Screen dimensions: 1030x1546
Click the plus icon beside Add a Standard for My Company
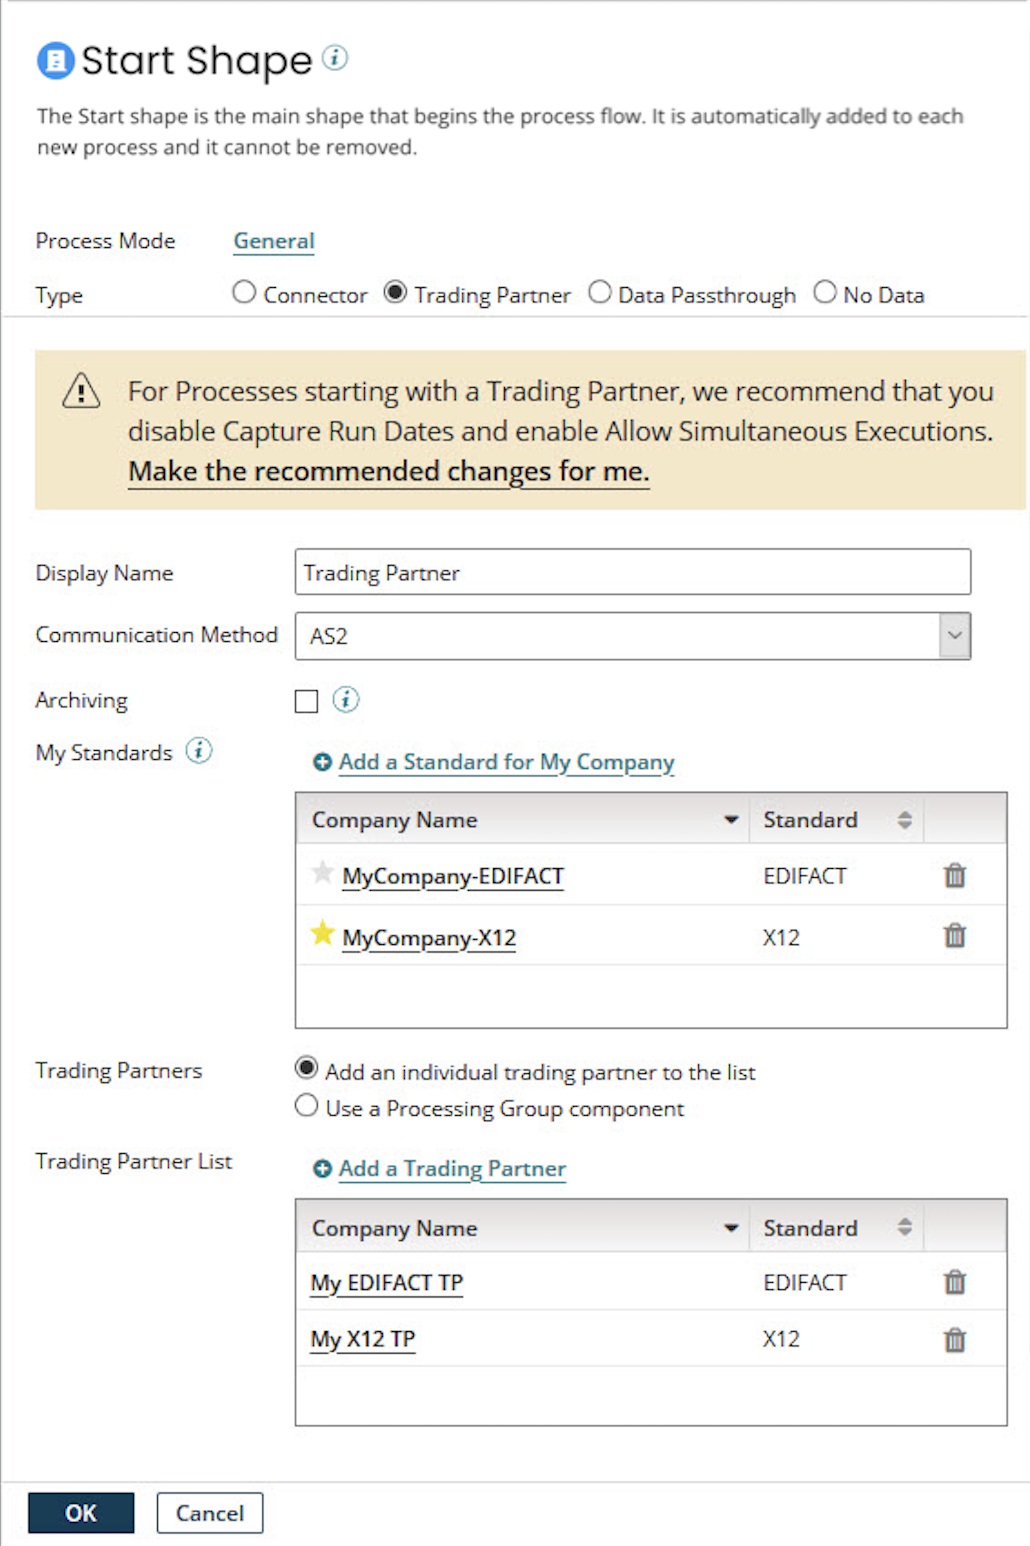pos(321,761)
